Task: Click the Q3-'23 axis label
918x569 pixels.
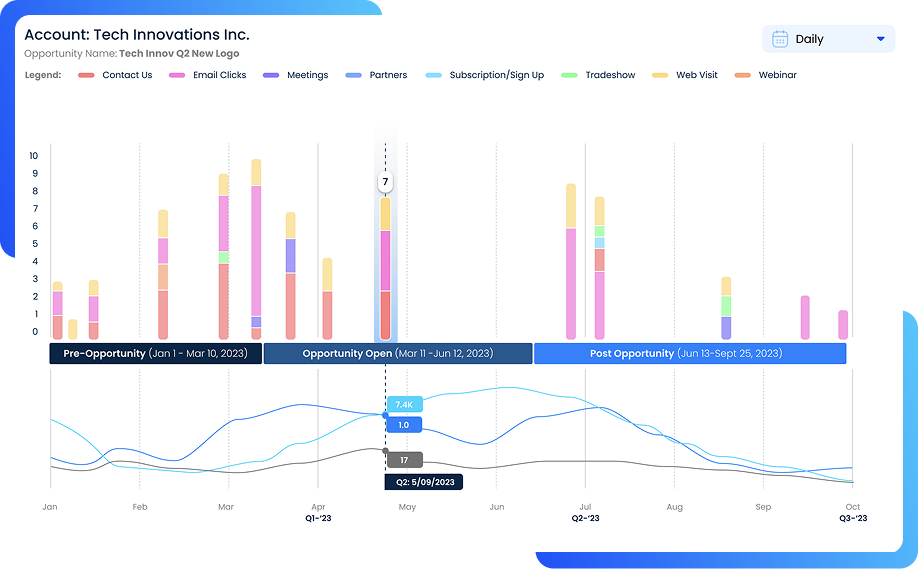Action: pos(853,518)
